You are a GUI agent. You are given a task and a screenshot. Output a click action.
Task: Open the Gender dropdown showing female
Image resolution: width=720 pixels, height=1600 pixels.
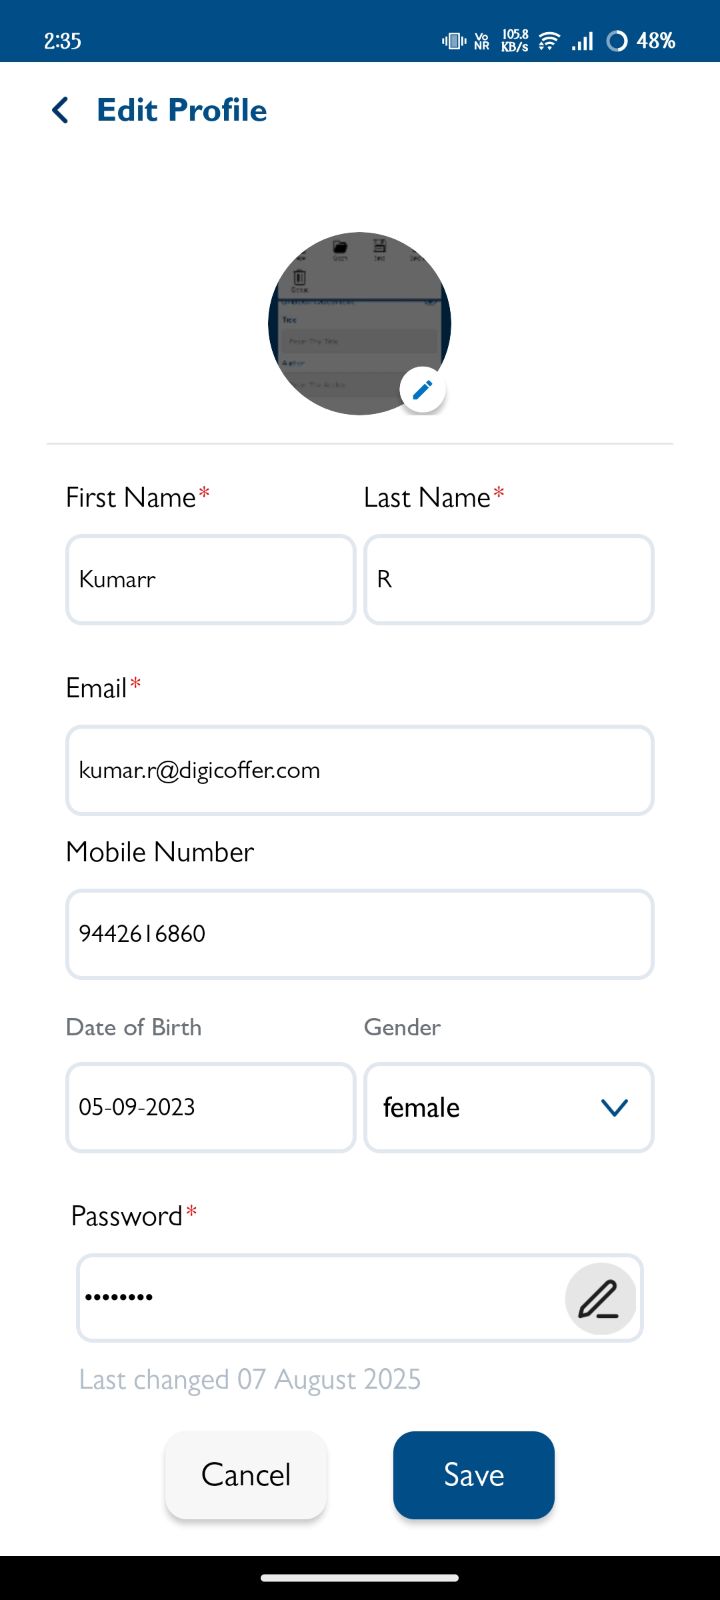point(509,1108)
